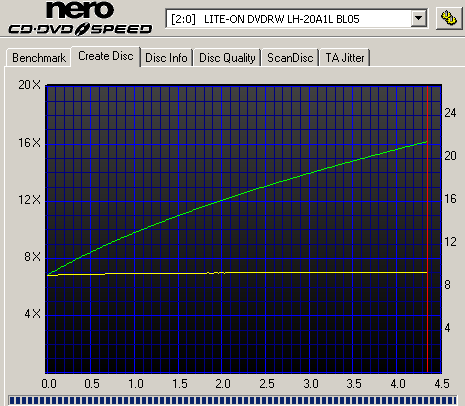Click the blue segmented progress bar
This screenshot has height=406, width=465.
point(232,400)
